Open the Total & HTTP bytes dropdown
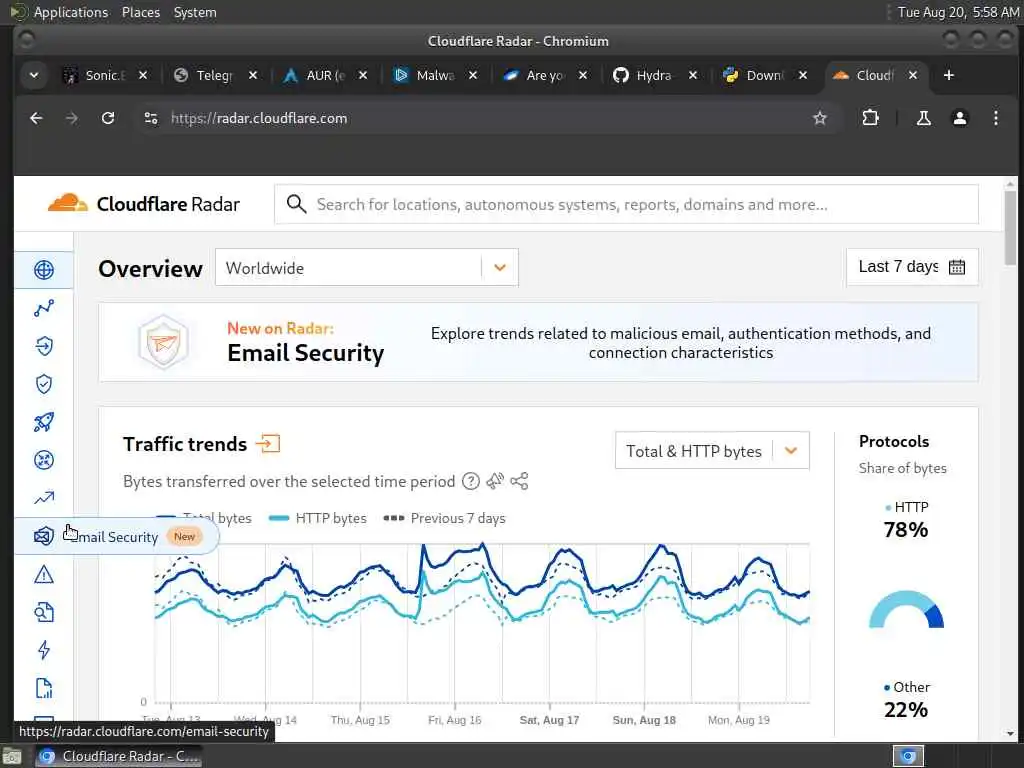This screenshot has width=1024, height=768. [712, 451]
